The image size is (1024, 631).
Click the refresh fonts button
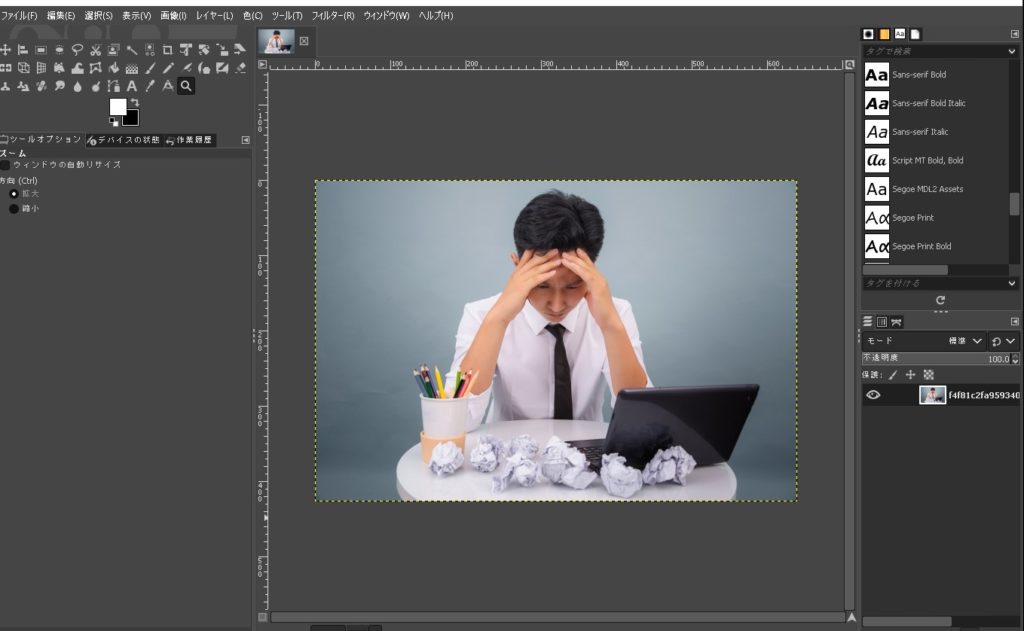tap(940, 300)
